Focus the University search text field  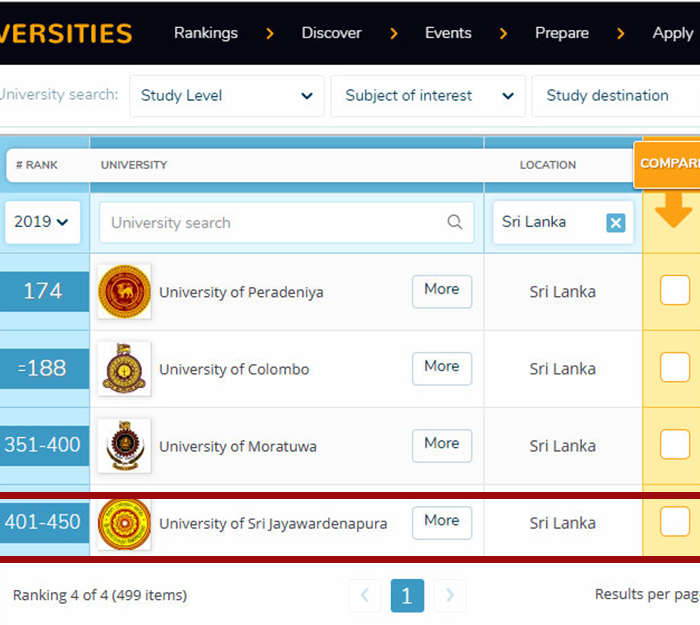click(275, 222)
